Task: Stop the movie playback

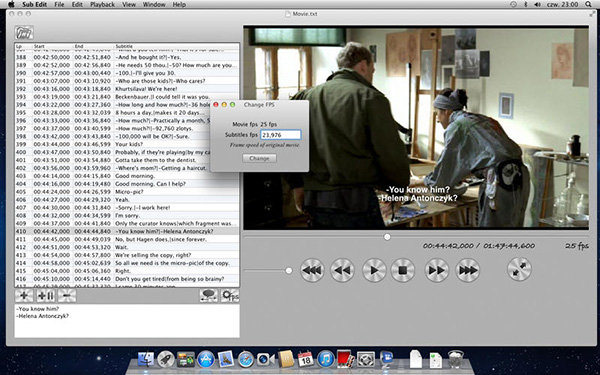Action: [403, 270]
